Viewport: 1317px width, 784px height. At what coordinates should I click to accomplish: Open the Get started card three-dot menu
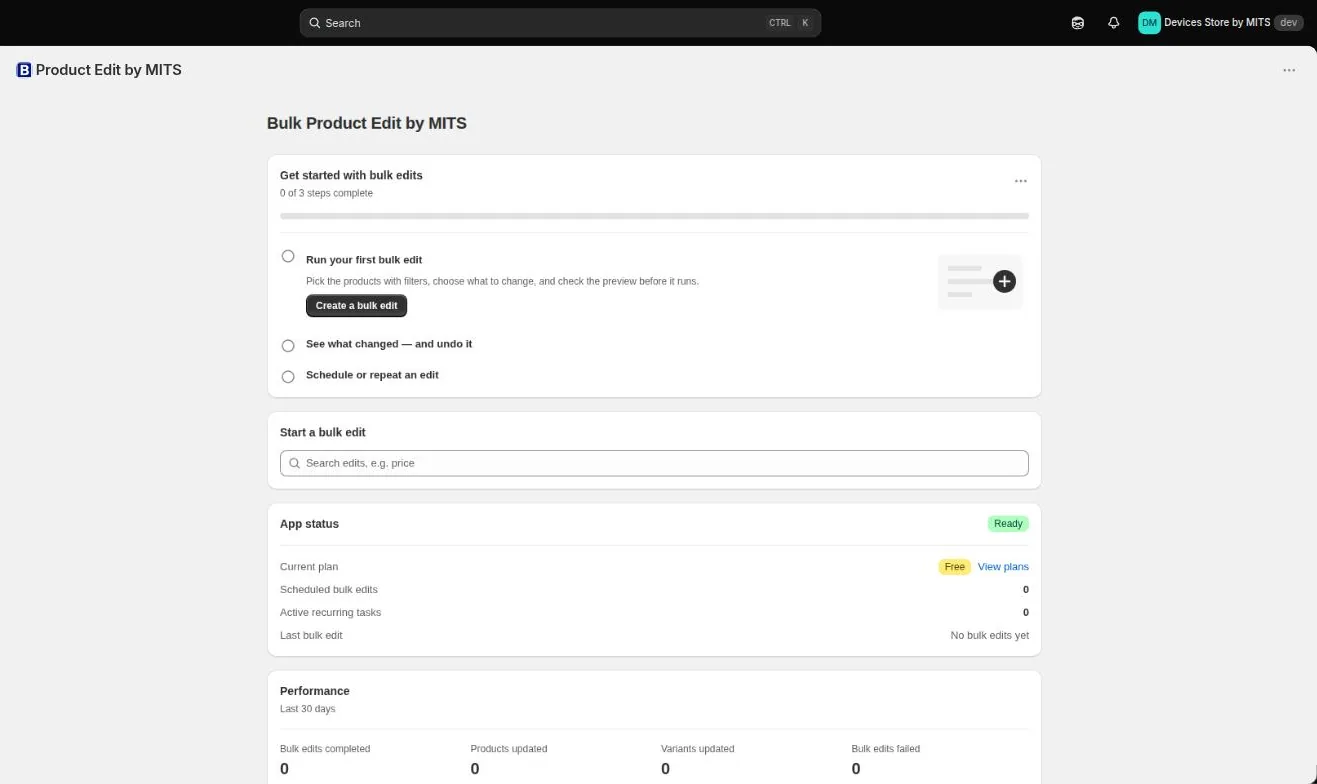(x=1020, y=181)
